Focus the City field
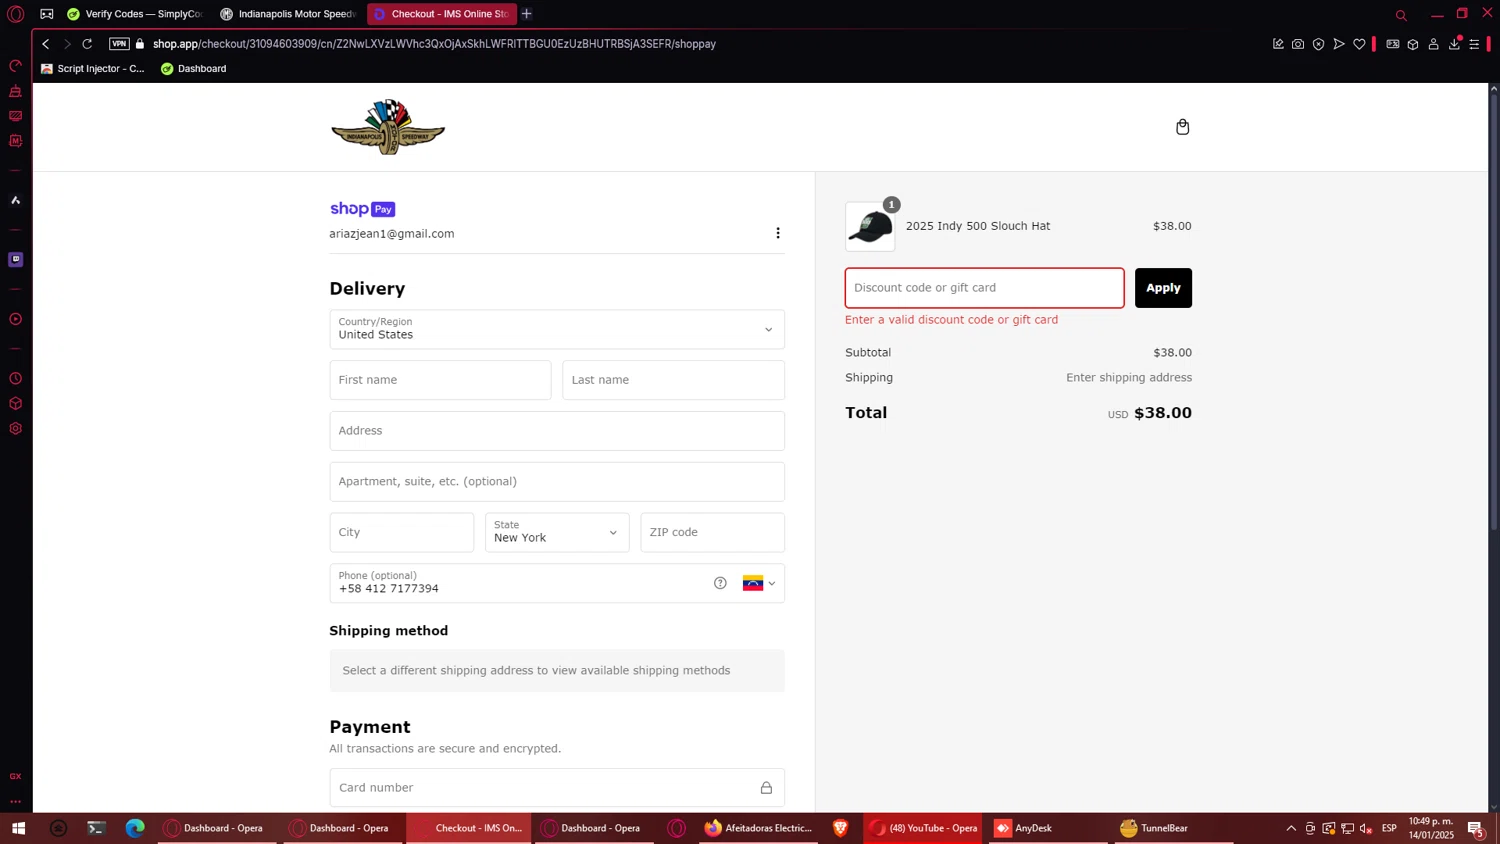Image resolution: width=1500 pixels, height=844 pixels. (402, 532)
